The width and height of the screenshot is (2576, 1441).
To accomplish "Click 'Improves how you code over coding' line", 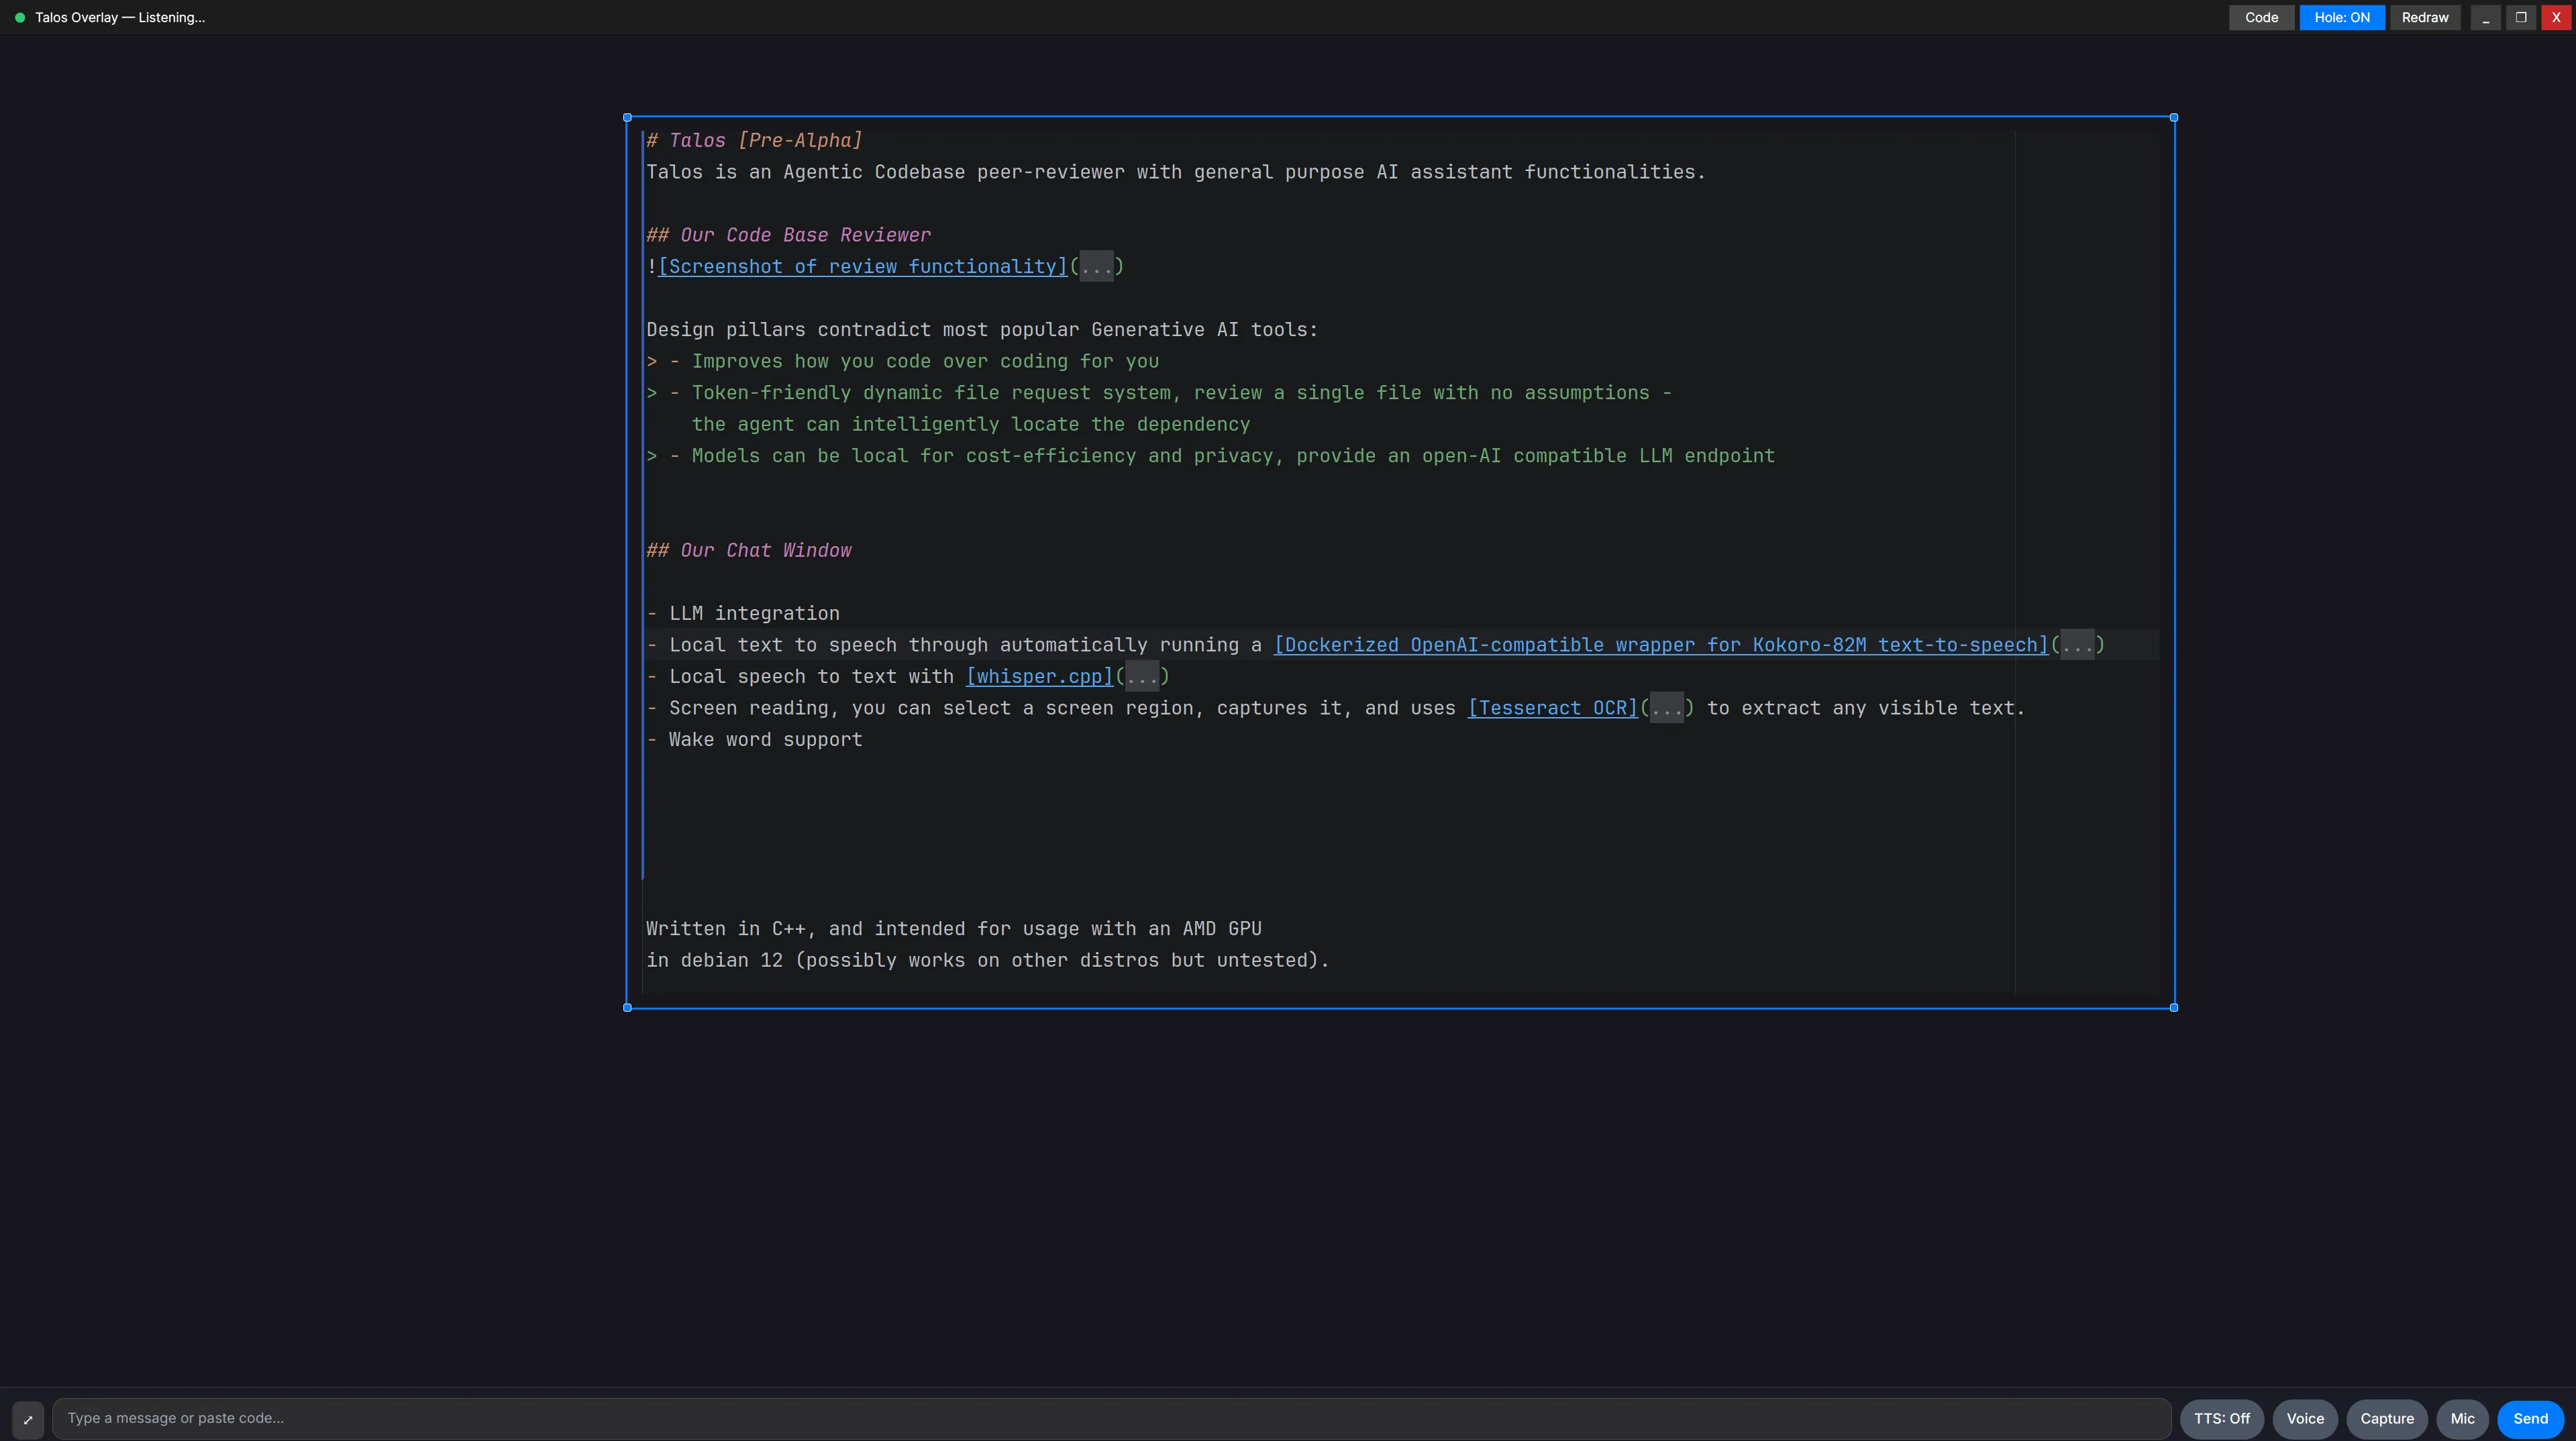I will click(903, 361).
